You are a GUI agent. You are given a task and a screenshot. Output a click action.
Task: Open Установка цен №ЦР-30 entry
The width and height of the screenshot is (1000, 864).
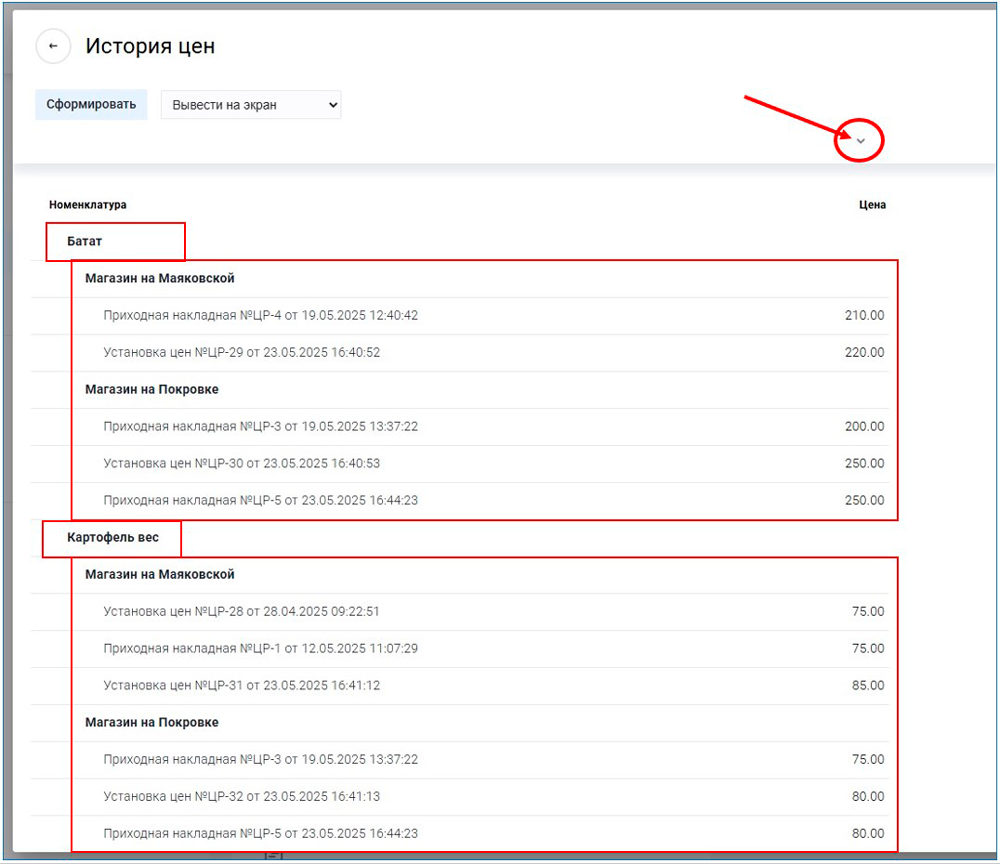[x=241, y=464]
